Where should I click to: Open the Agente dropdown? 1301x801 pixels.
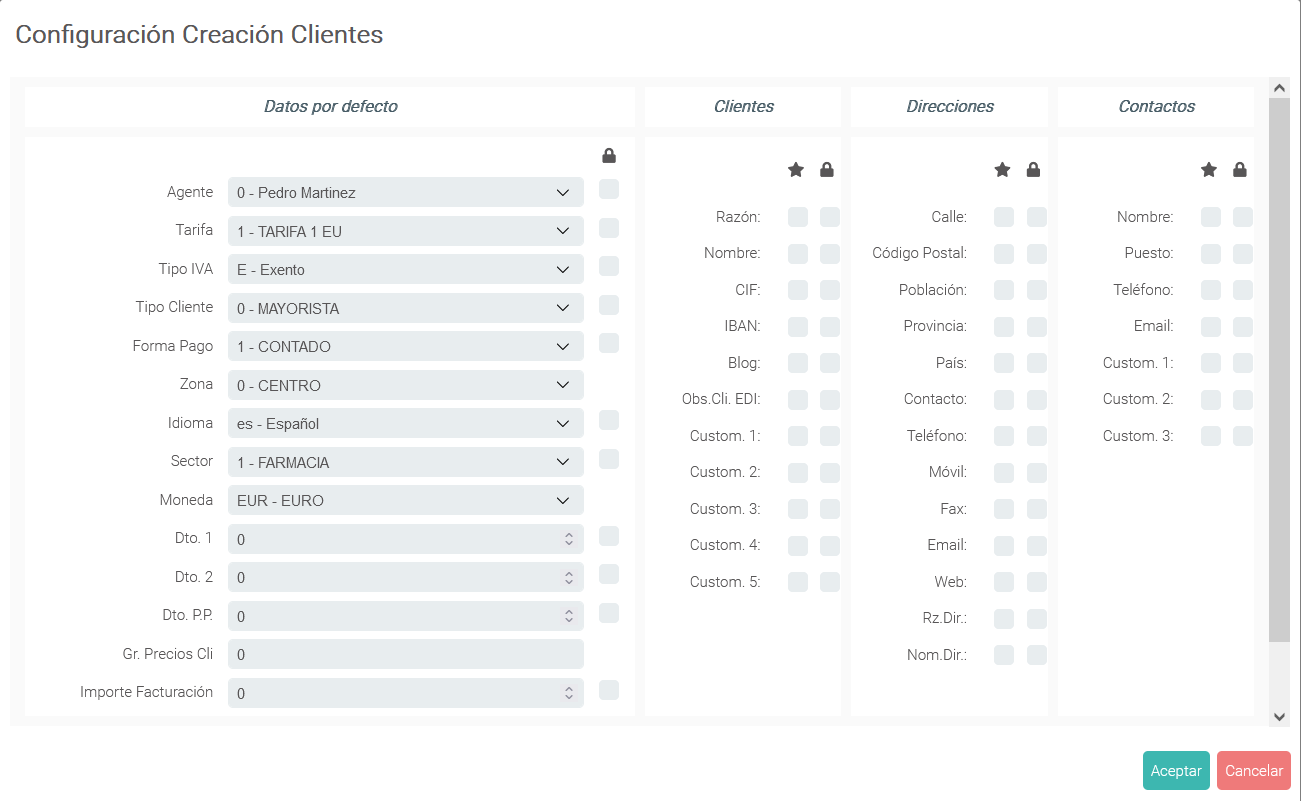point(406,192)
